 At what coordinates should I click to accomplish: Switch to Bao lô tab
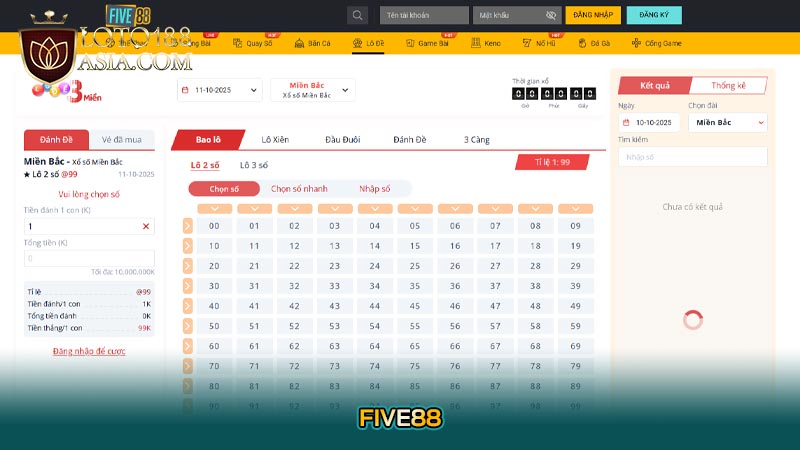click(x=208, y=140)
